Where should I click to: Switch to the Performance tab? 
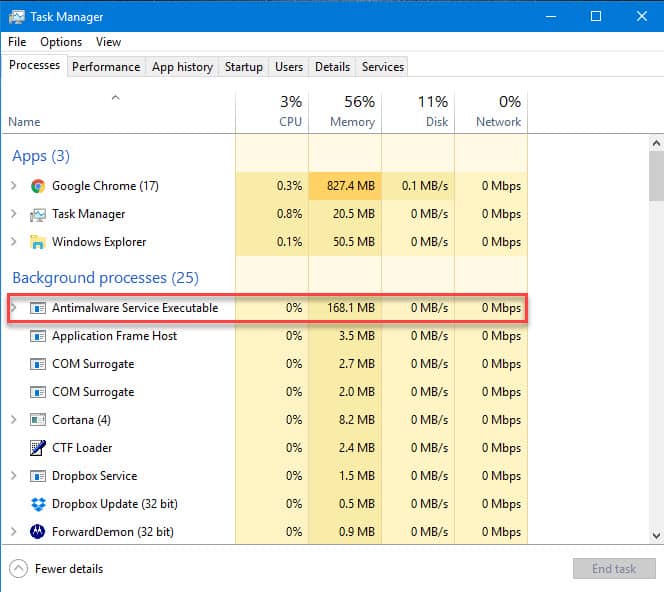(x=106, y=67)
